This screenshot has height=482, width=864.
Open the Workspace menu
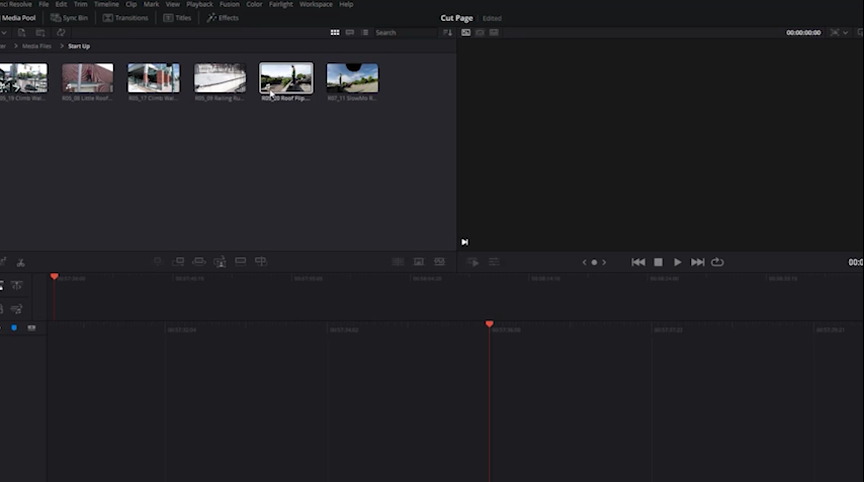coord(316,4)
